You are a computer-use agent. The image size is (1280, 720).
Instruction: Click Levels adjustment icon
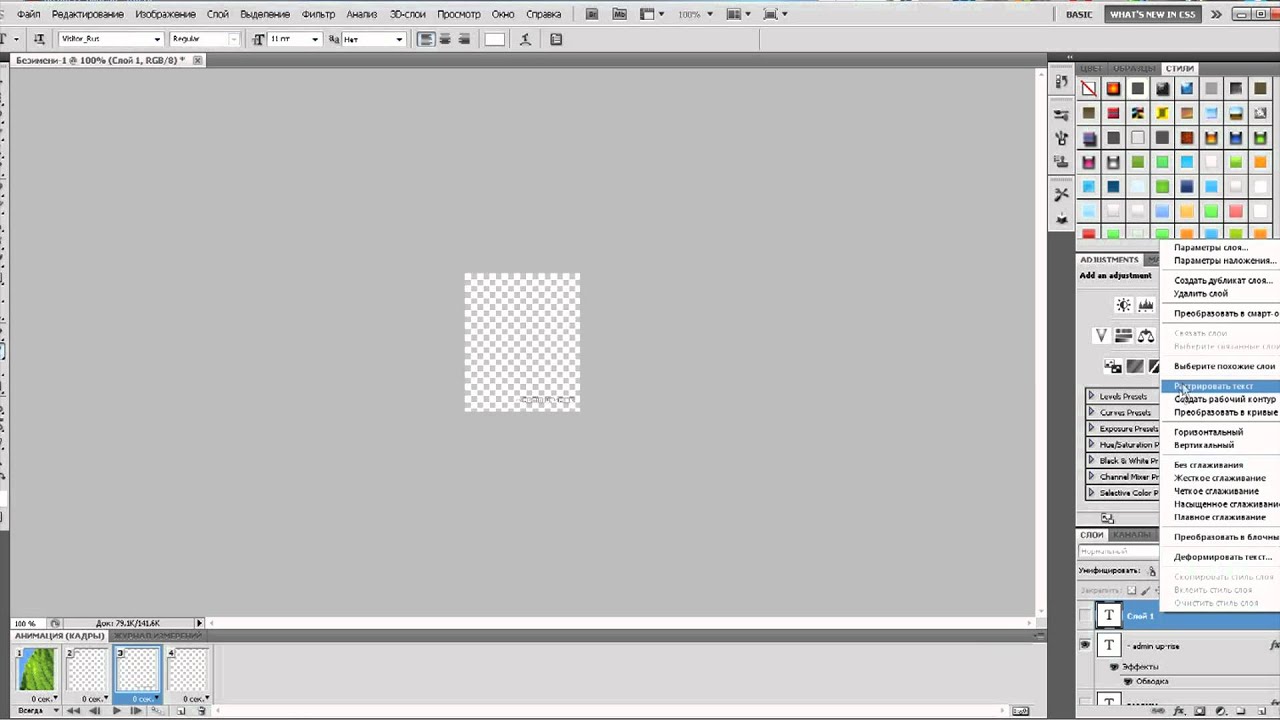(1146, 305)
